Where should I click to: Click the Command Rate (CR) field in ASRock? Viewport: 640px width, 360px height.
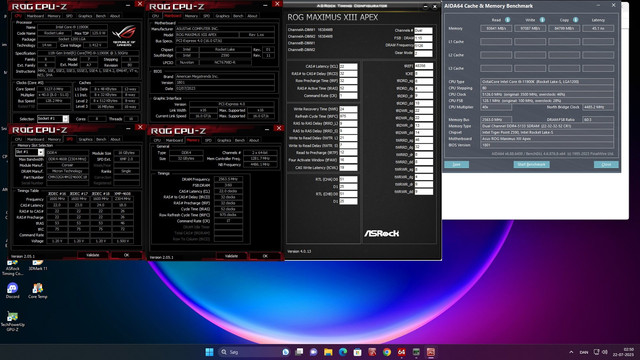click(x=348, y=96)
